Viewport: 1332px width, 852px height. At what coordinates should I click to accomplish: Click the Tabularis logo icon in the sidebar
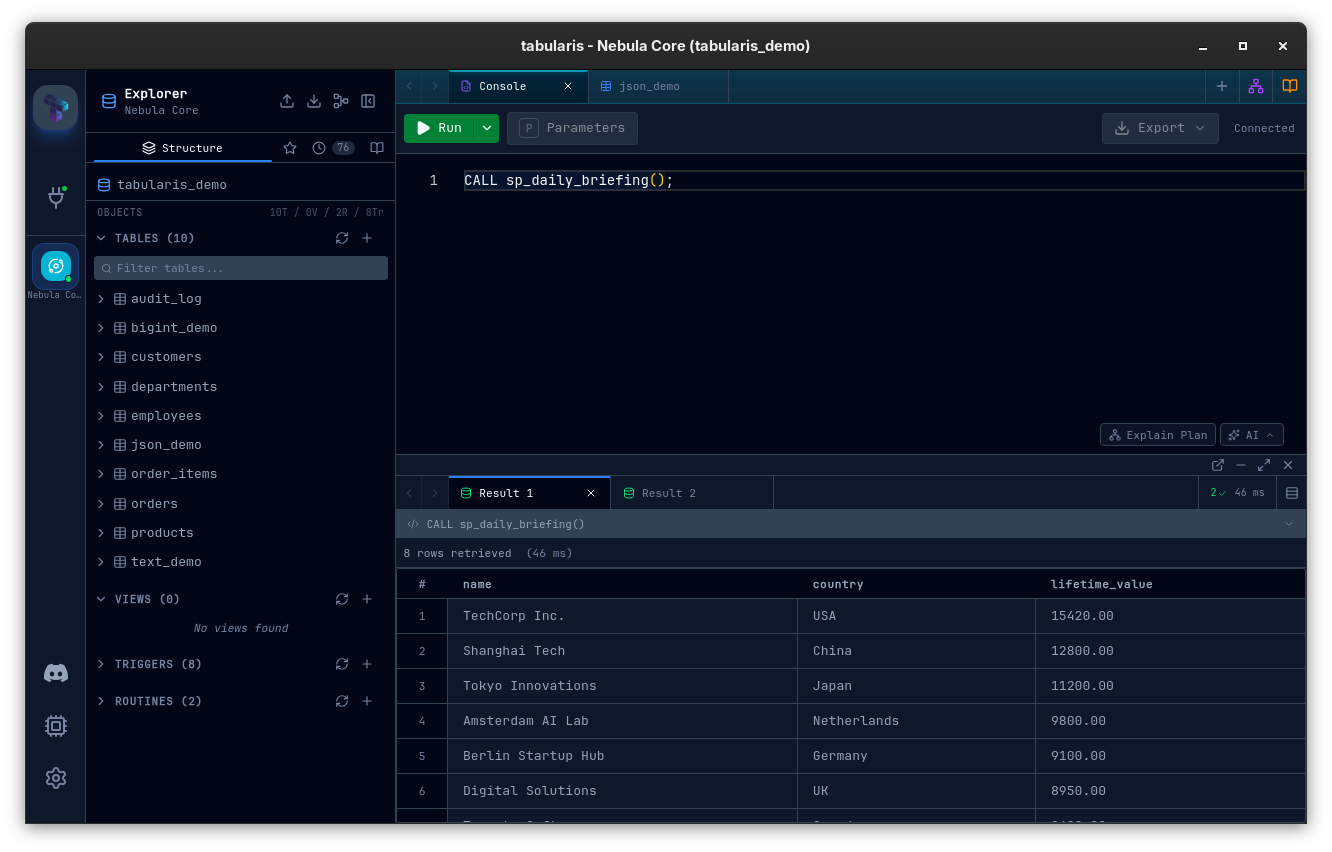point(55,108)
